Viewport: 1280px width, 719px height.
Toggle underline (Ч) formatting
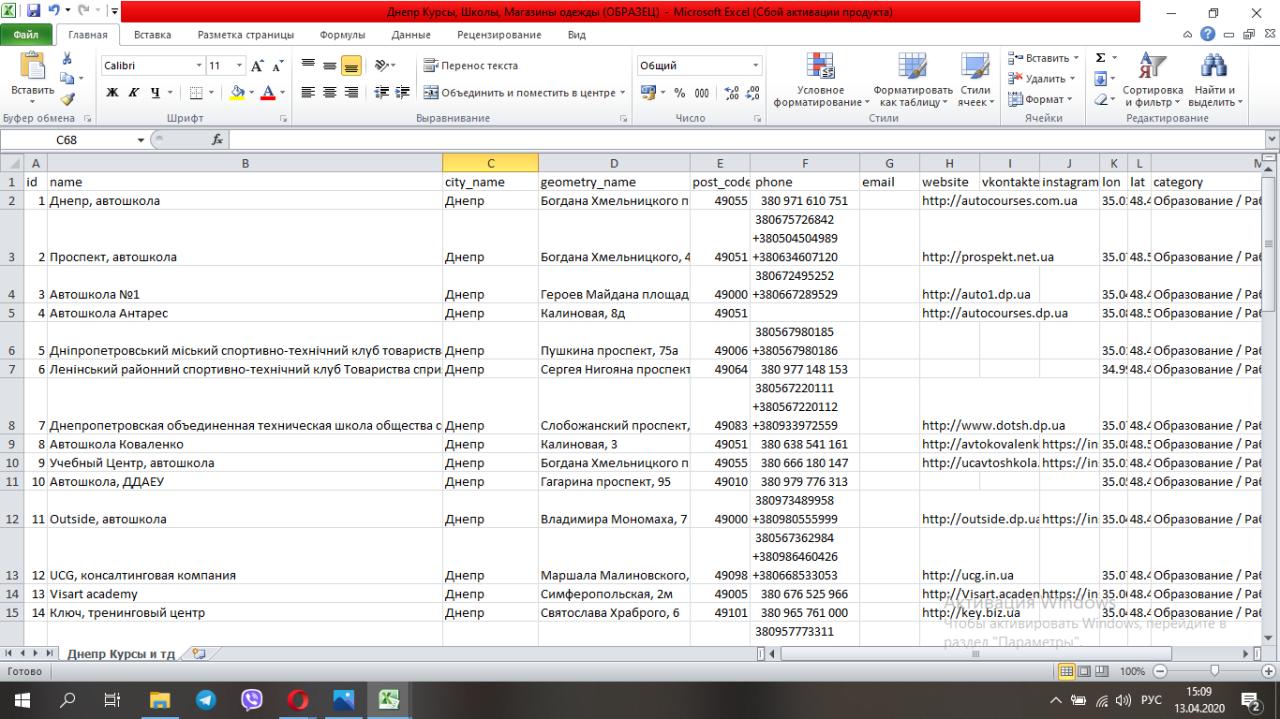[x=155, y=93]
